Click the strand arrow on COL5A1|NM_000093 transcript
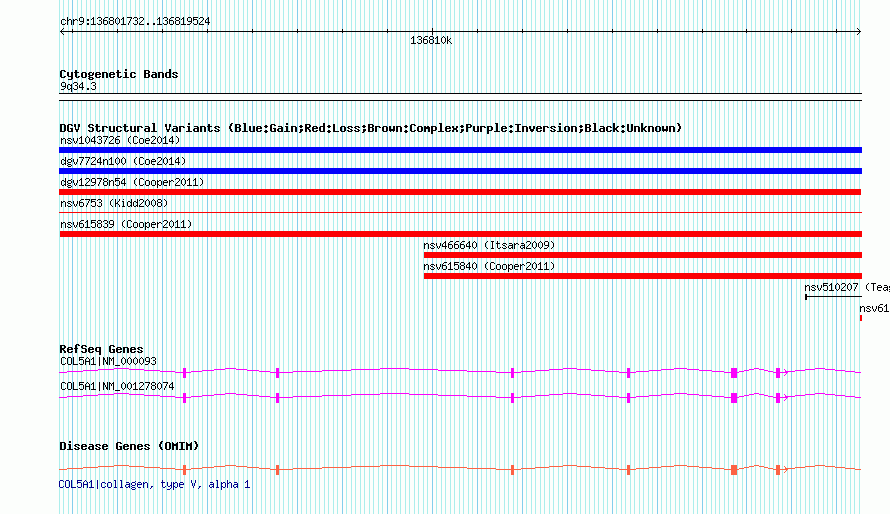Image resolution: width=890 pixels, height=514 pixels. 786,373
